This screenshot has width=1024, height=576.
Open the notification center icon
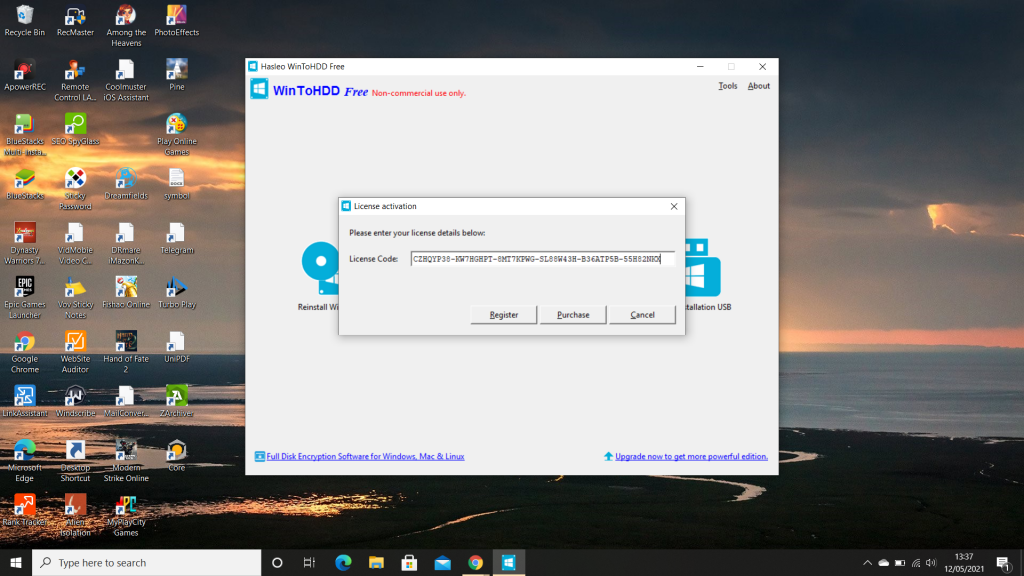1004,562
